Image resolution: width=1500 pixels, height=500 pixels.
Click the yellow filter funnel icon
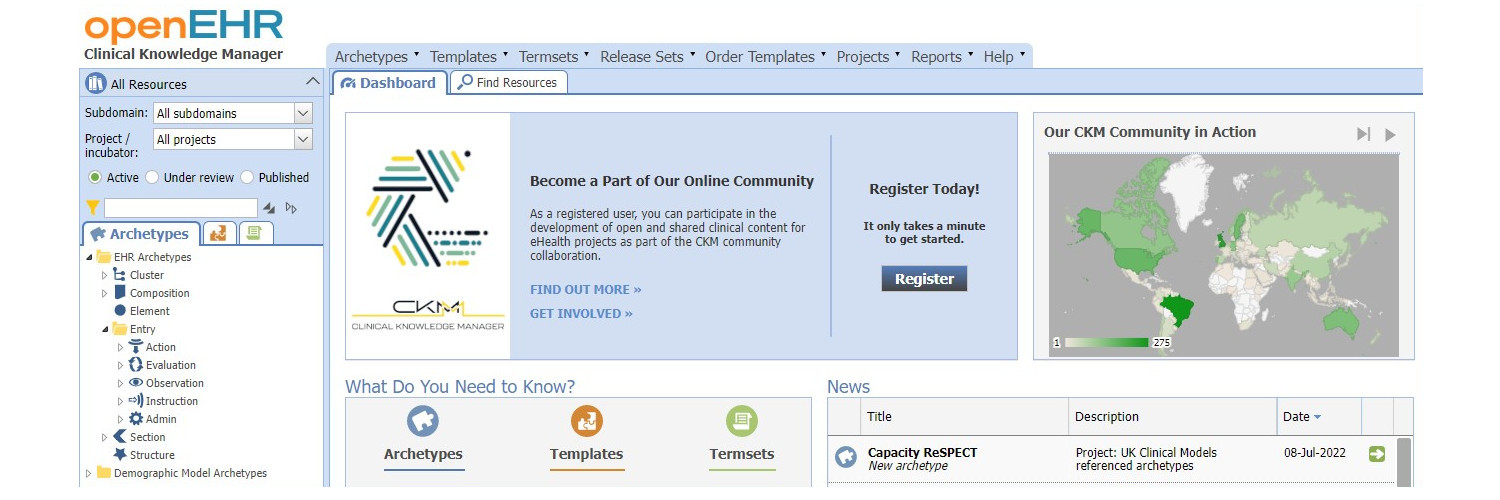pyautogui.click(x=93, y=208)
